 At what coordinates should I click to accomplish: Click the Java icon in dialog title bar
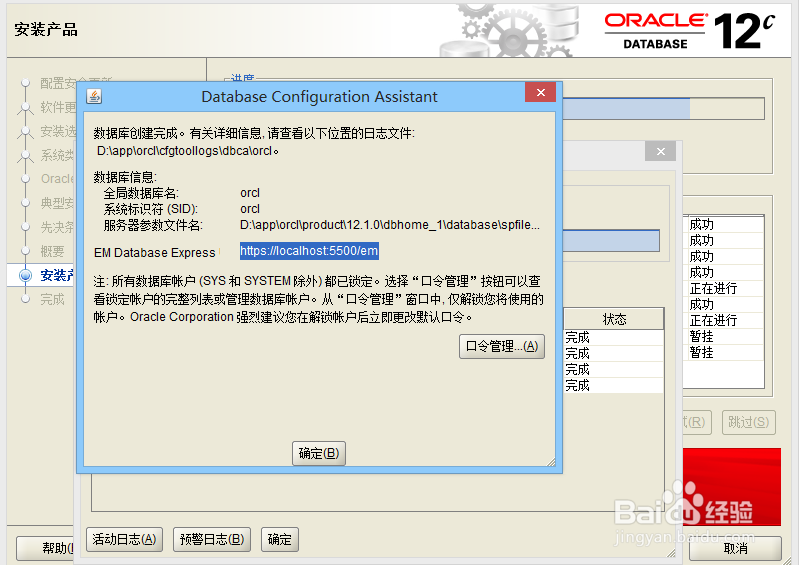[94, 96]
